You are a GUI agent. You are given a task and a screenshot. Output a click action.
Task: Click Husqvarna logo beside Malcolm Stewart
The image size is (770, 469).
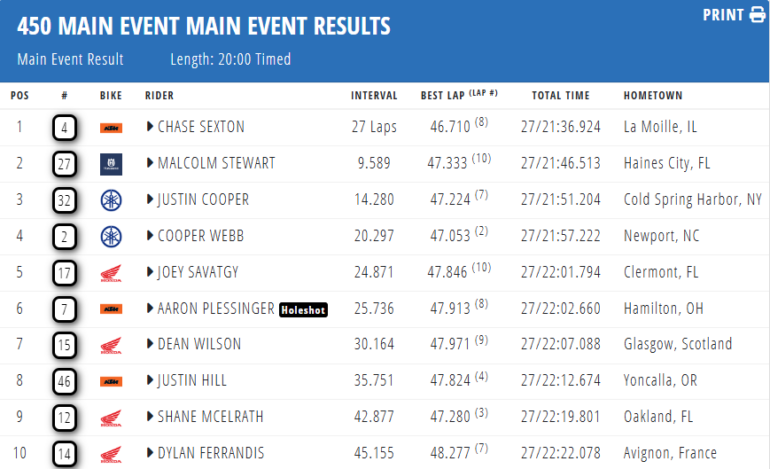tap(110, 163)
